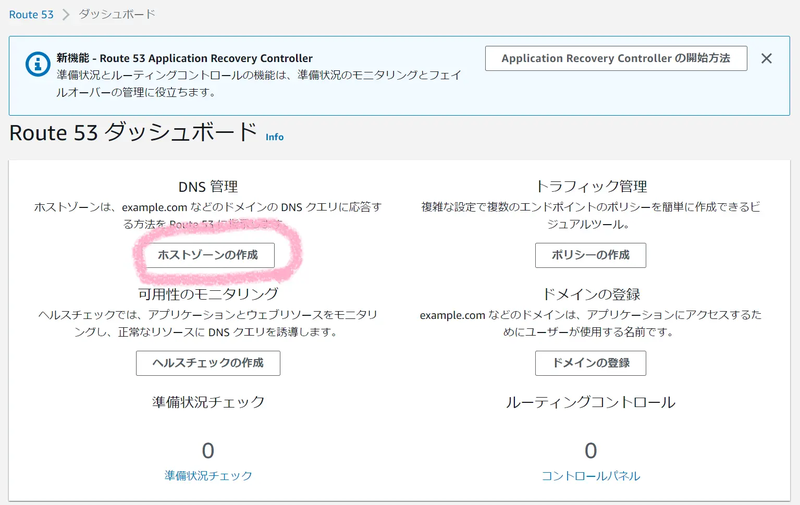Viewport: 800px width, 505px height.
Task: Click ヘルスチェックの作成 button
Action: [208, 363]
